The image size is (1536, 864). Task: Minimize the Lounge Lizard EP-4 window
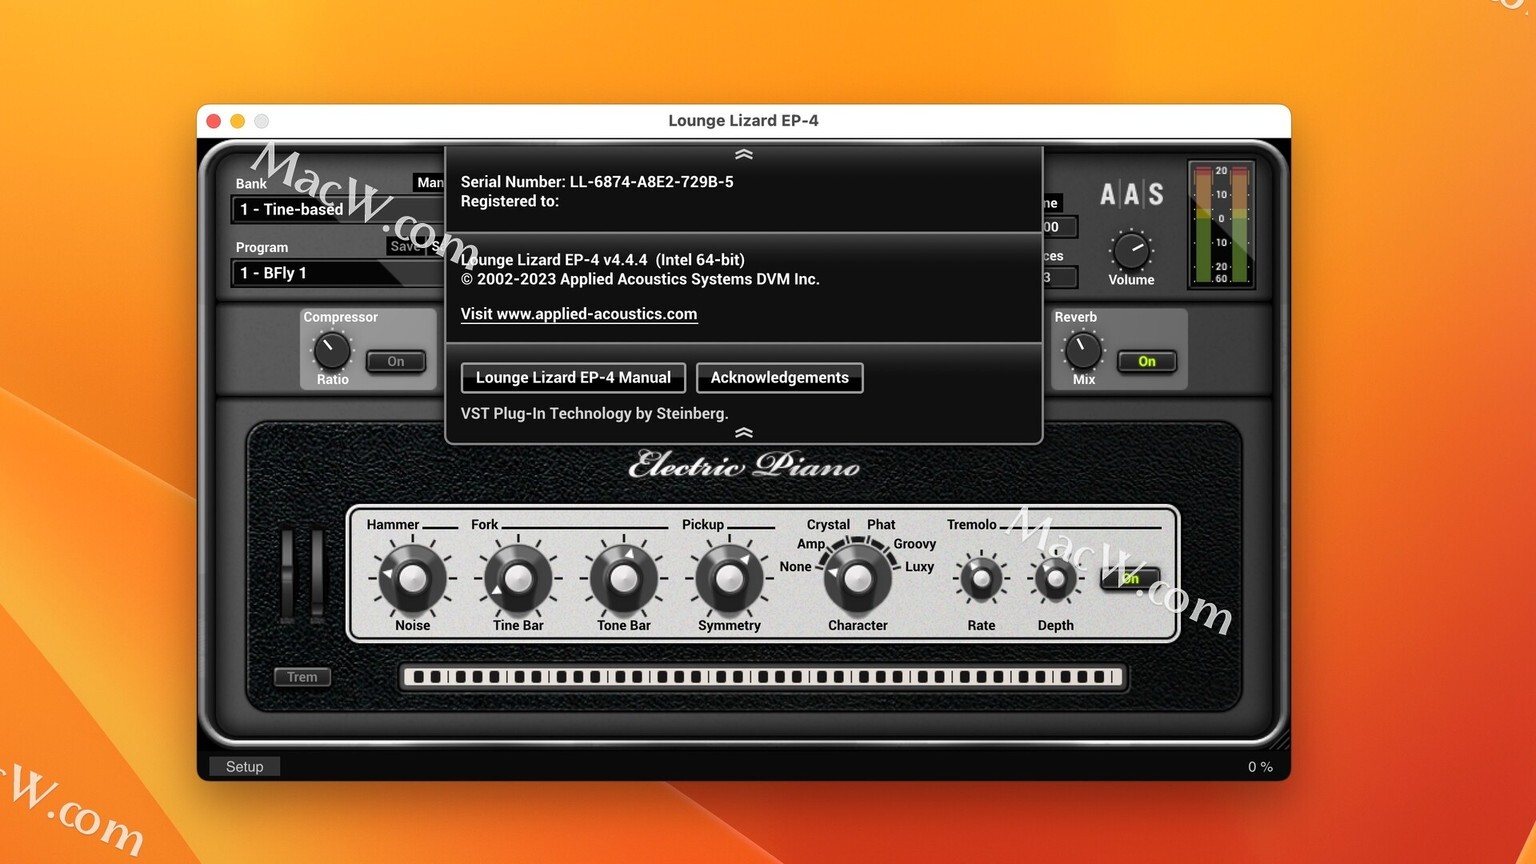click(237, 121)
